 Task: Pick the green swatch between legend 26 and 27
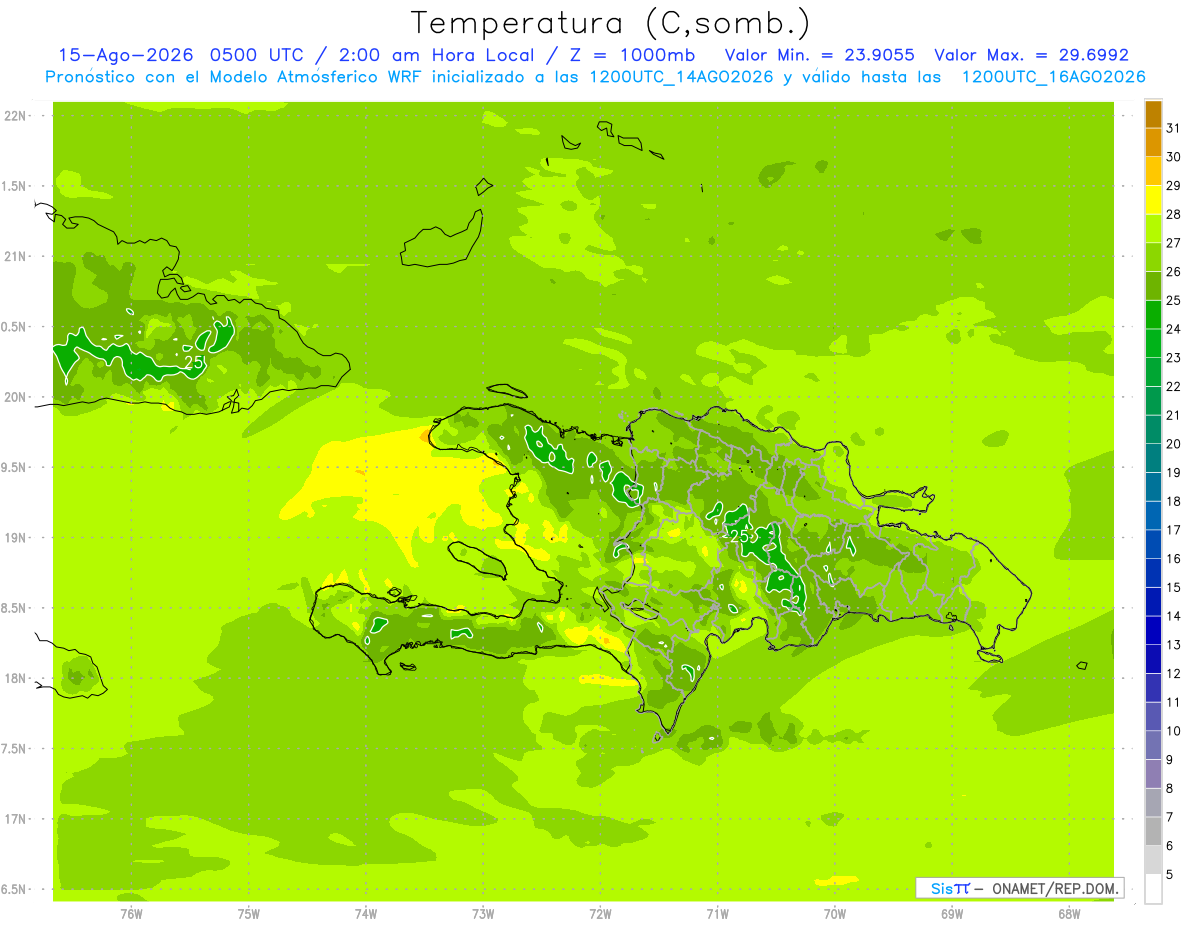click(1153, 257)
